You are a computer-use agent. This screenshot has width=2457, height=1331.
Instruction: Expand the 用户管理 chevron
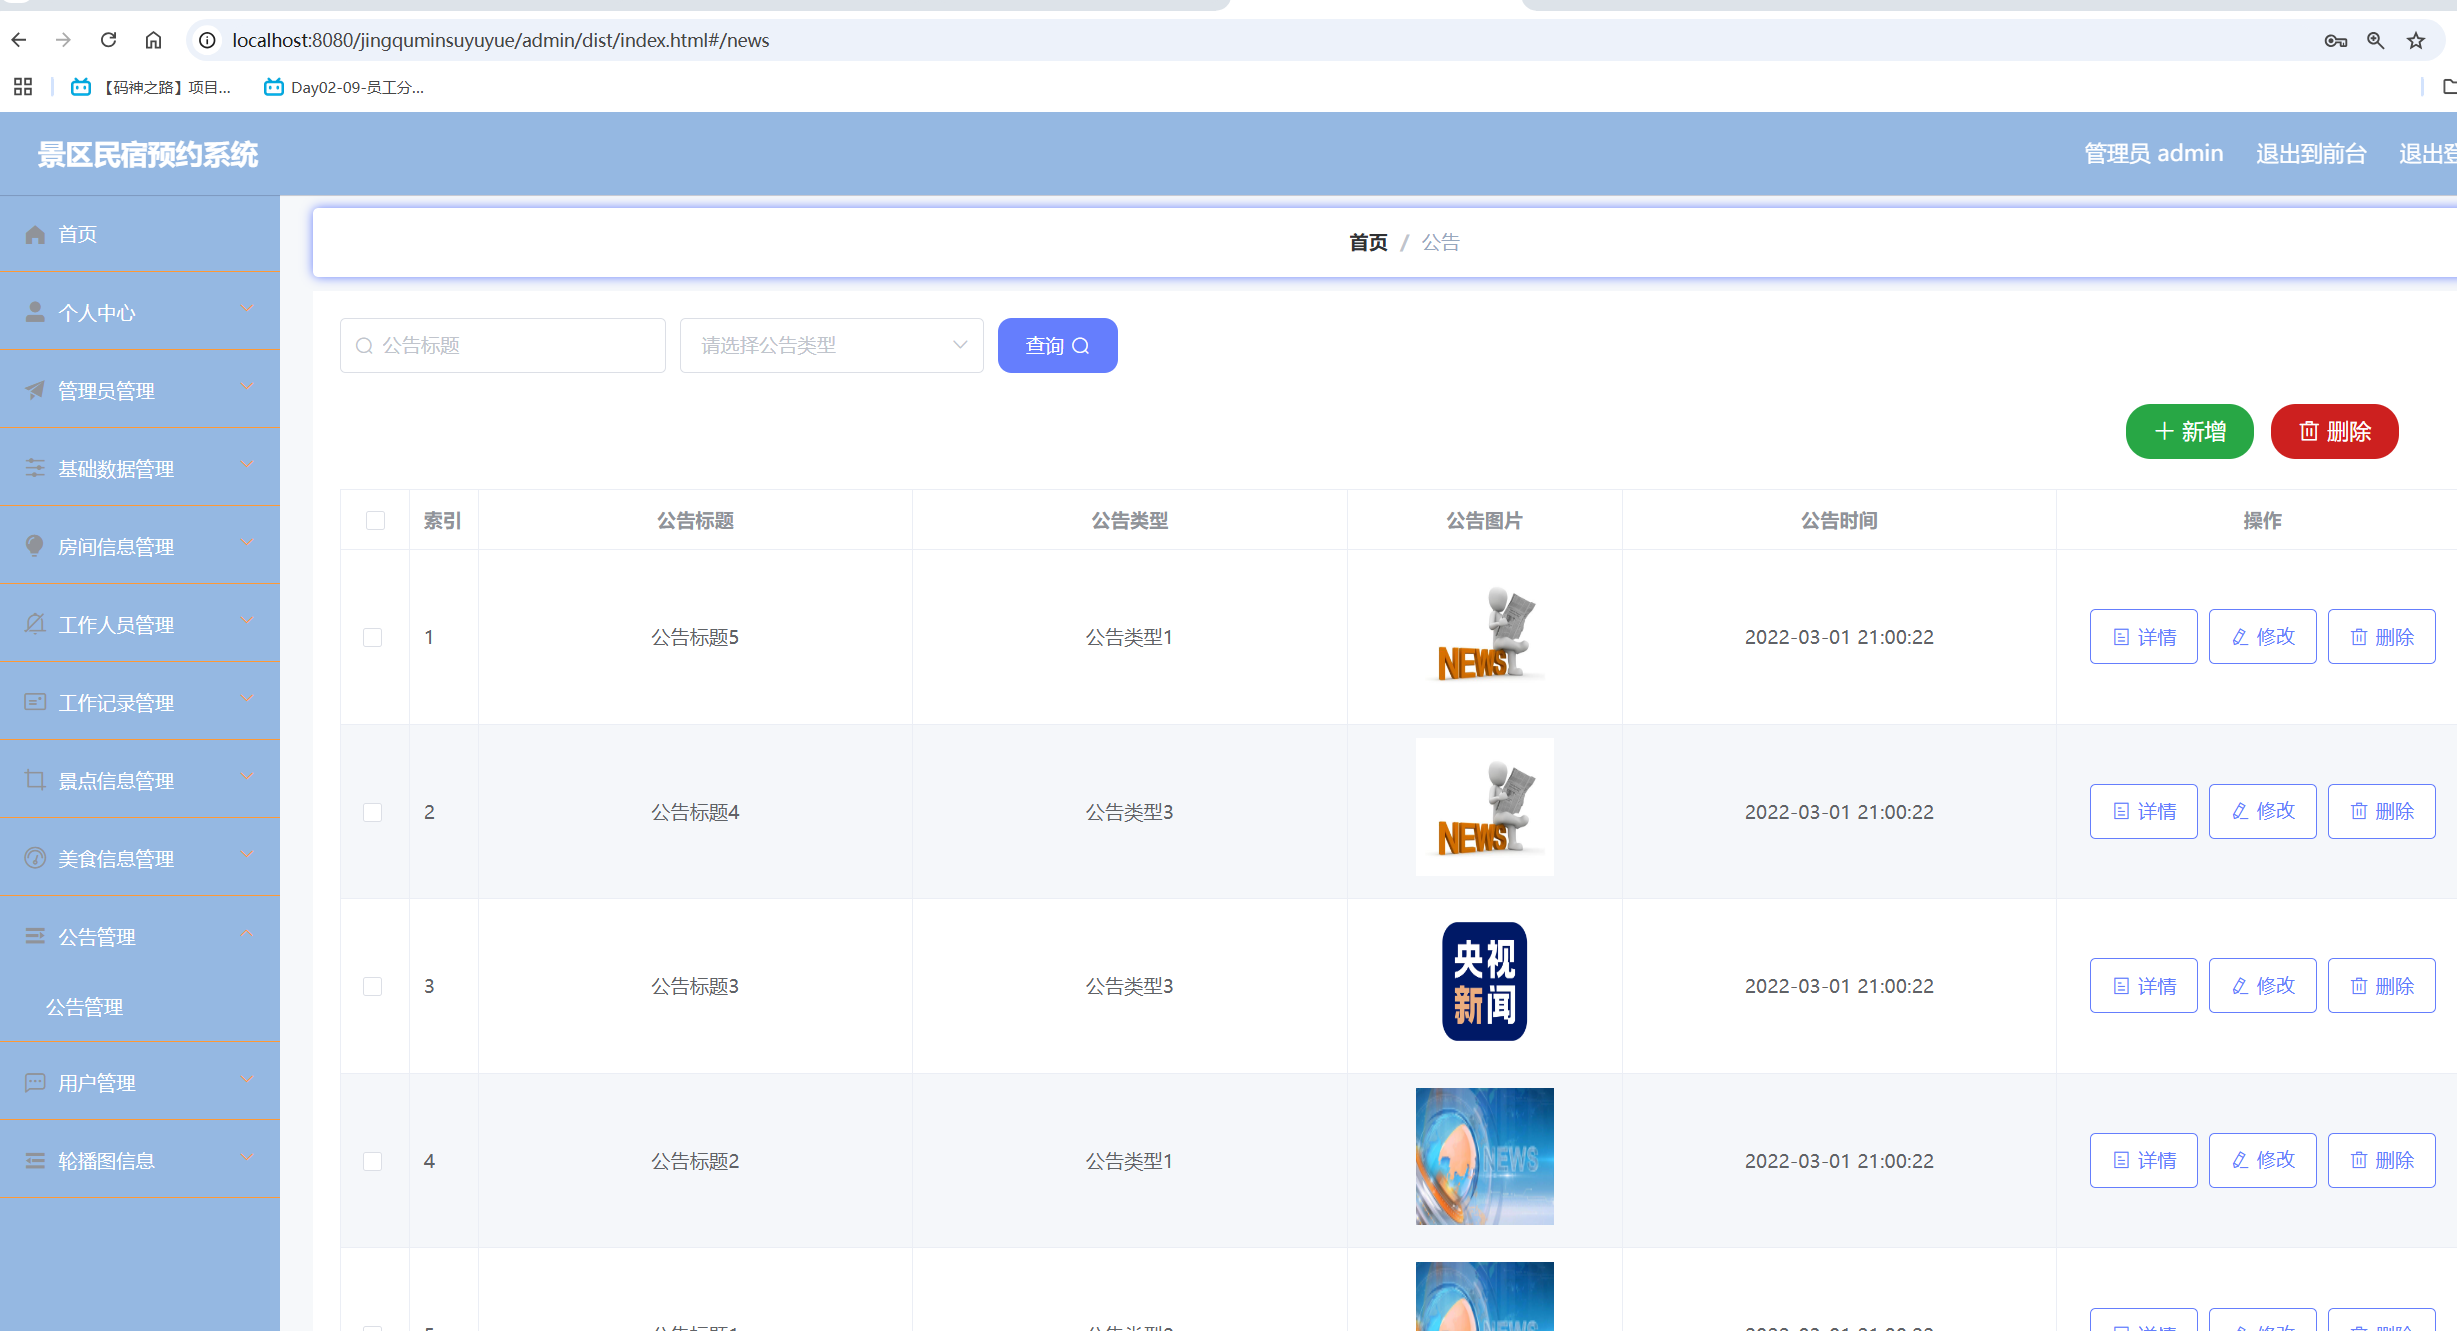(x=247, y=1079)
